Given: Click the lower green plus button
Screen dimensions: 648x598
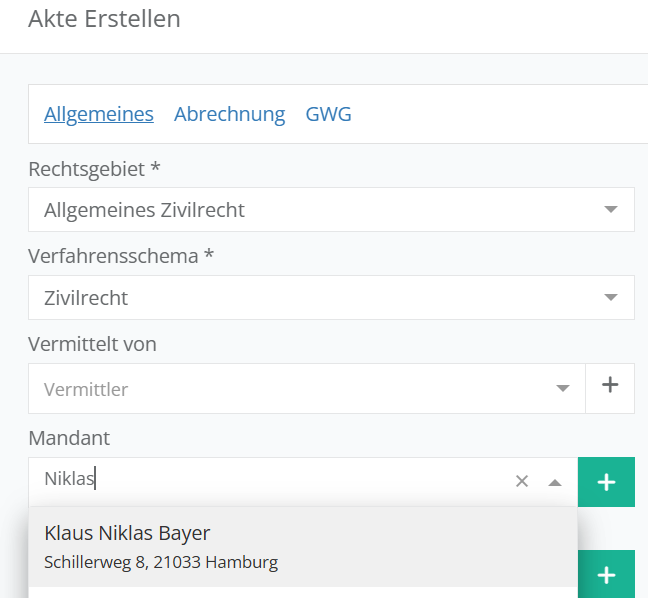Looking at the screenshot, I should 606,575.
